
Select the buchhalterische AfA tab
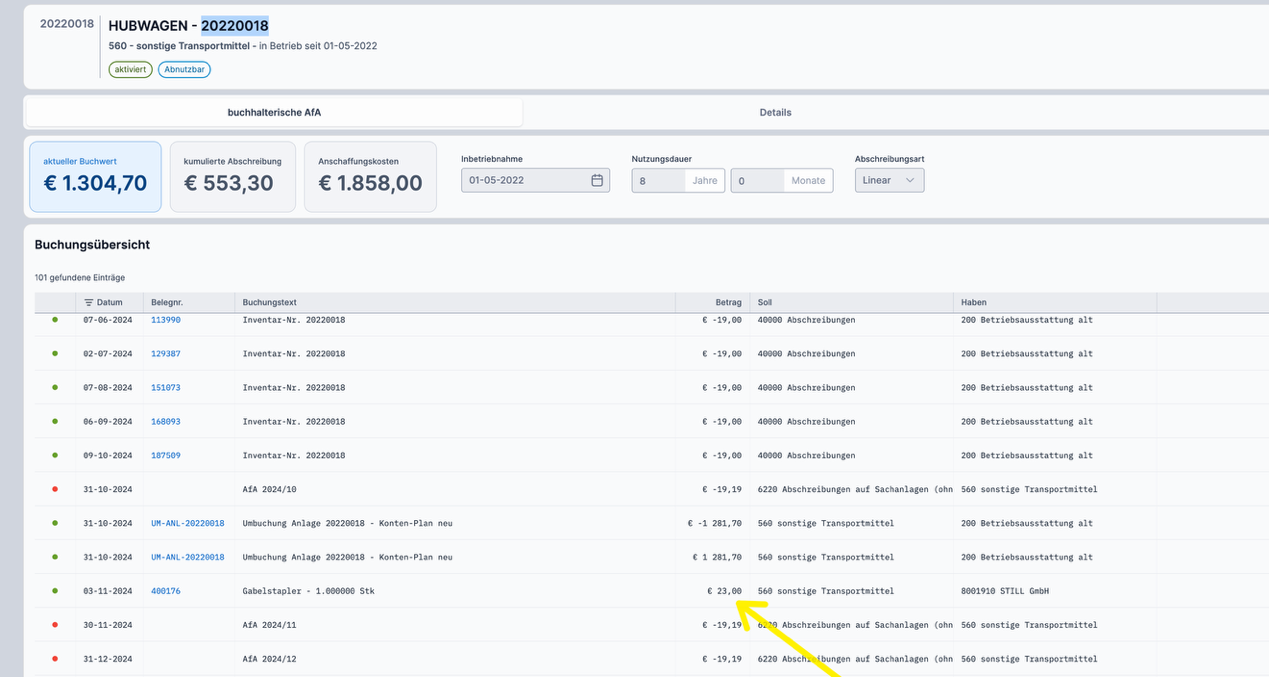click(x=274, y=113)
